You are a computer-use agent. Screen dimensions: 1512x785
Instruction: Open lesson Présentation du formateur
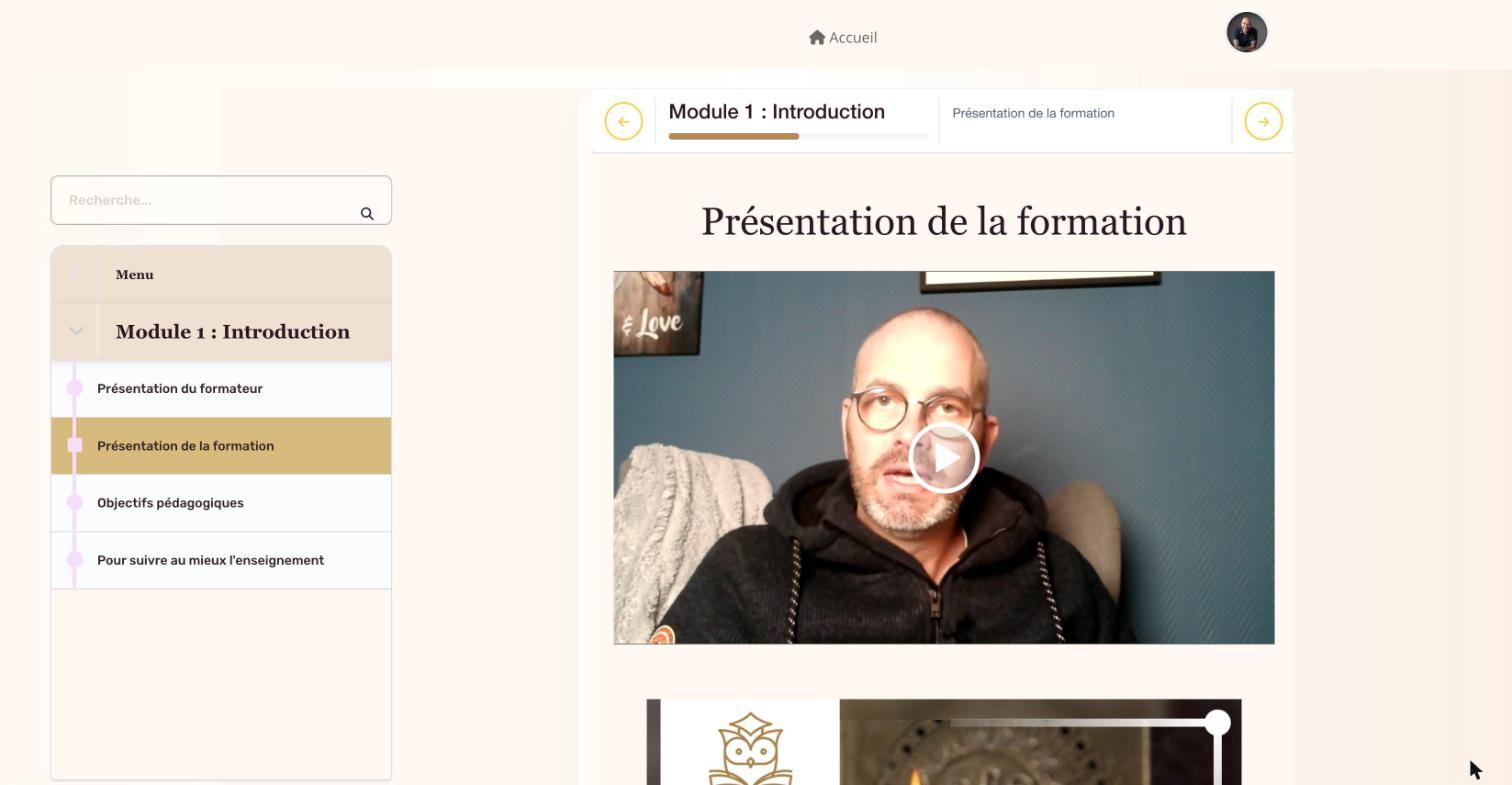[221, 389]
